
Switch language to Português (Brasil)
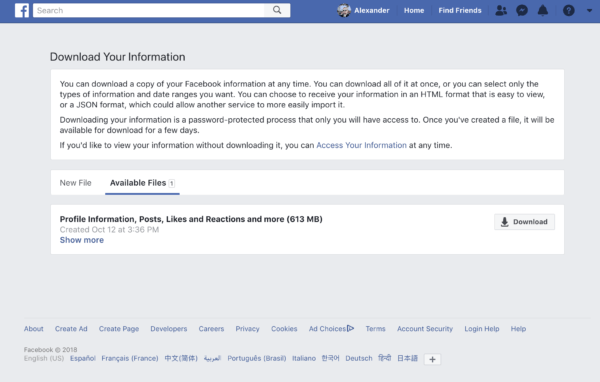pyautogui.click(x=257, y=359)
